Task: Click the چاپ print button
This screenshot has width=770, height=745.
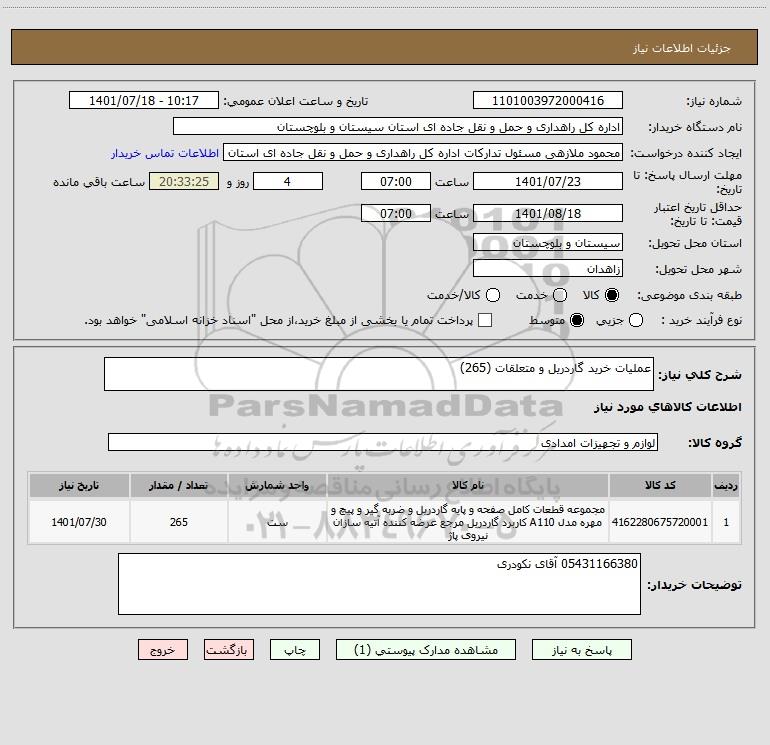Action: 295,650
